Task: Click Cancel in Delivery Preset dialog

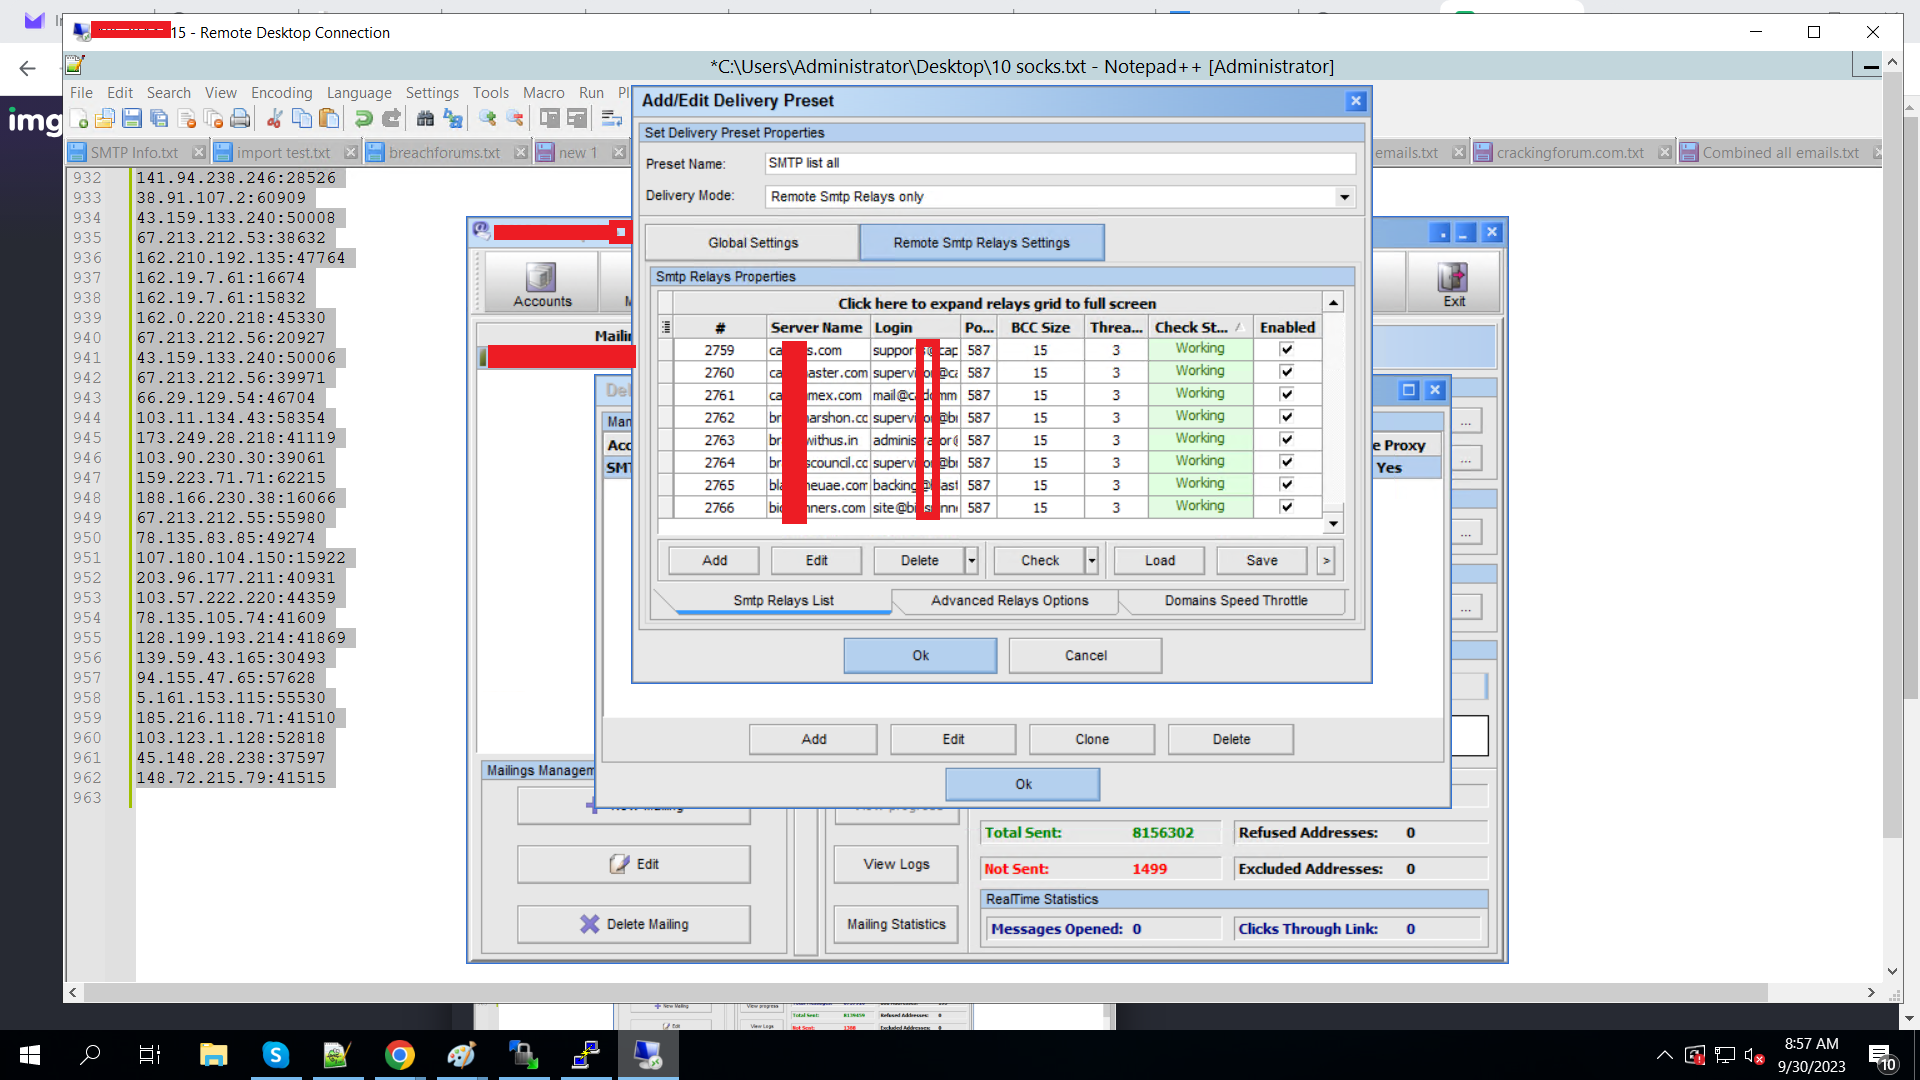Action: coord(1085,656)
